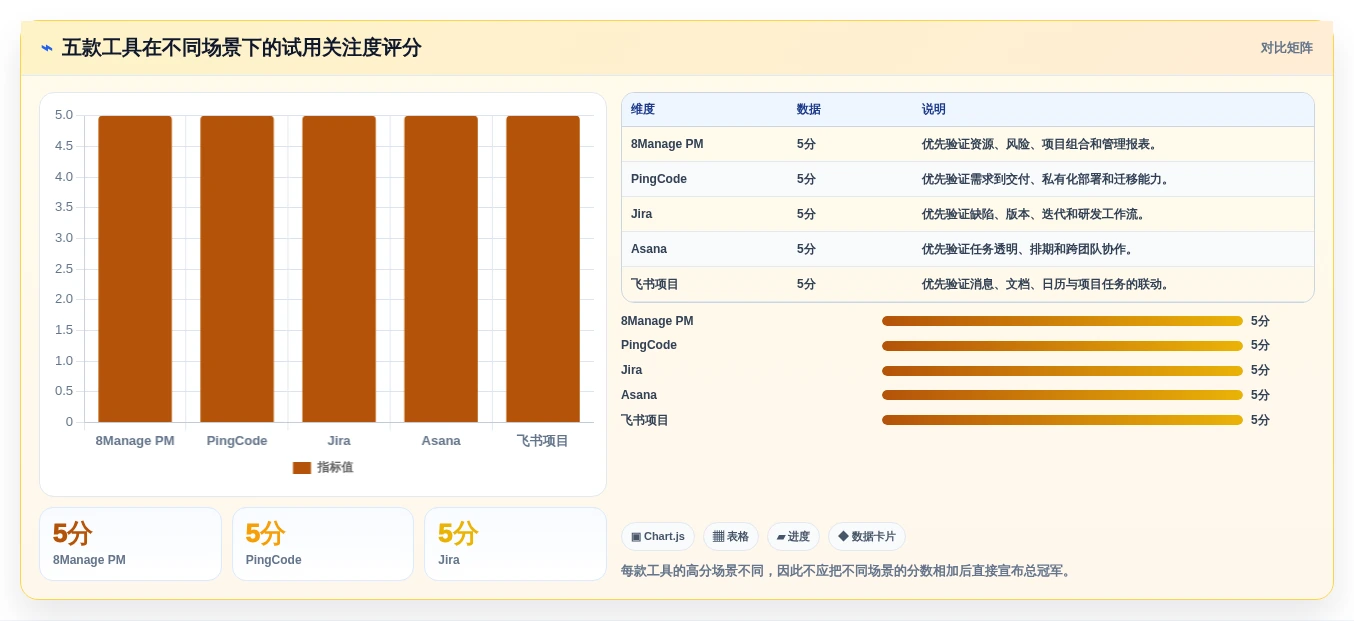Click the 8Manage PM axis label
This screenshot has width=1354, height=621.
click(x=135, y=441)
